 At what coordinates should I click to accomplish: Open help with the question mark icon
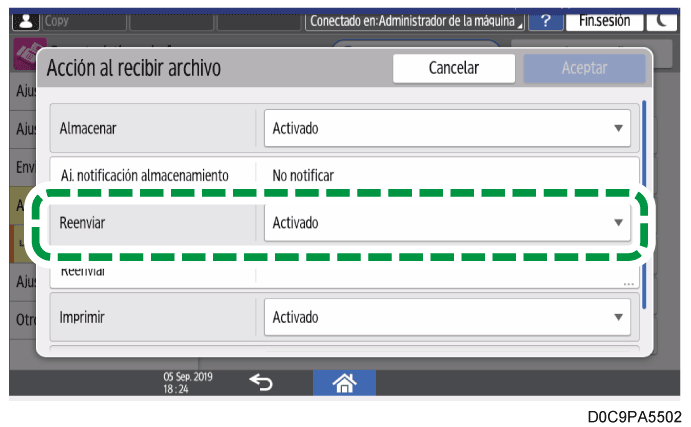pos(546,20)
